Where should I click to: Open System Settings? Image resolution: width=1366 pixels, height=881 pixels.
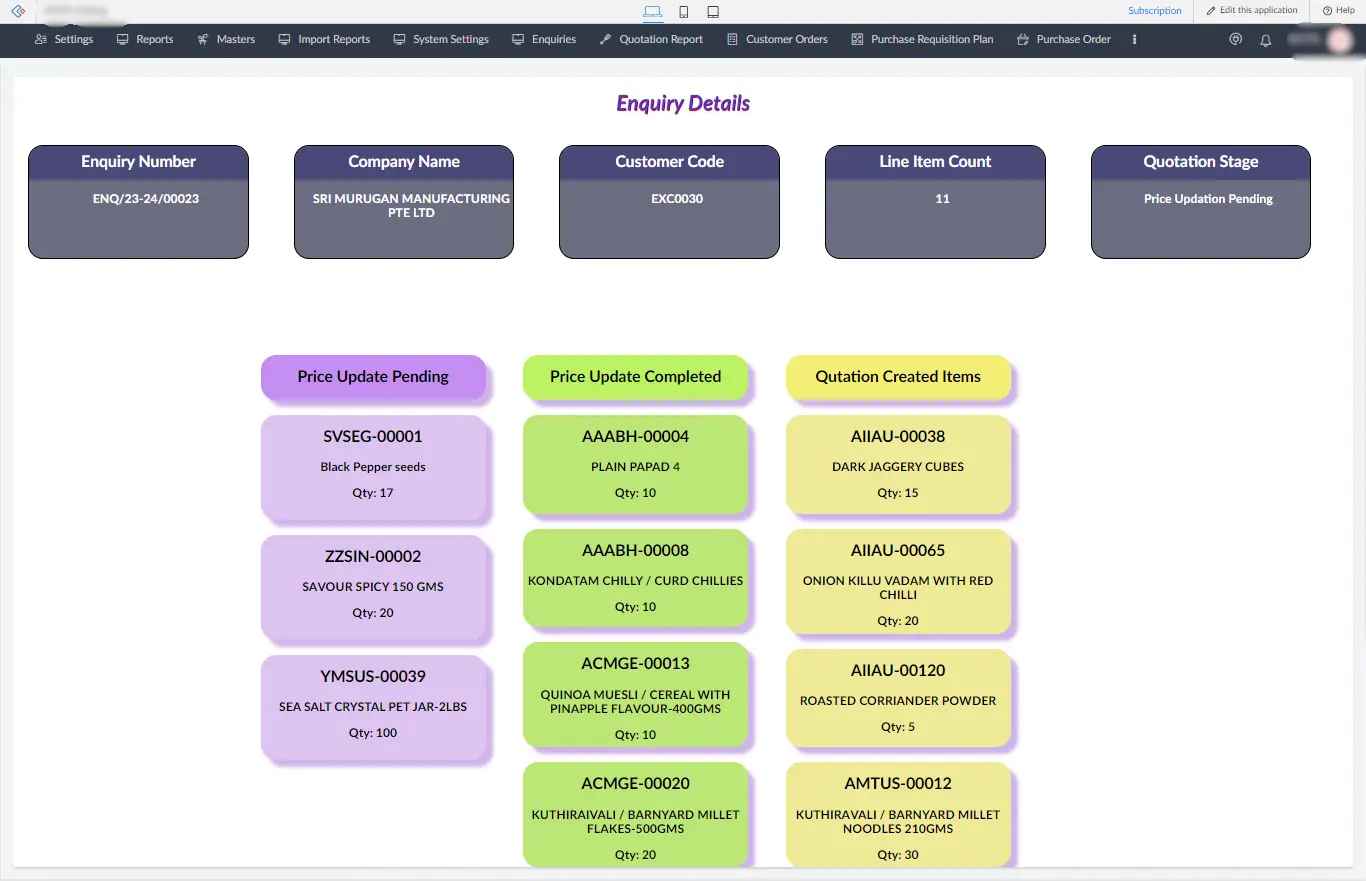click(441, 39)
